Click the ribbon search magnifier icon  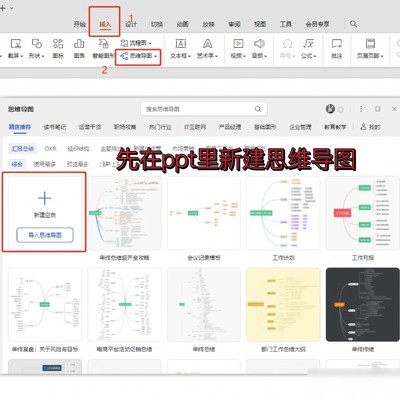(354, 24)
